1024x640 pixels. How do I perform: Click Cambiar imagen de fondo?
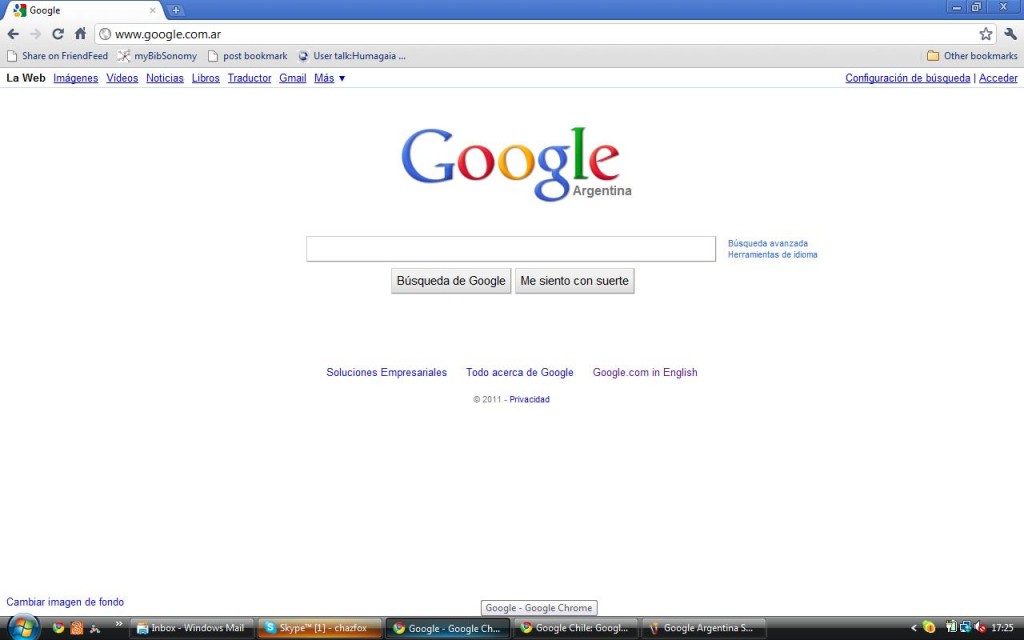(x=65, y=602)
